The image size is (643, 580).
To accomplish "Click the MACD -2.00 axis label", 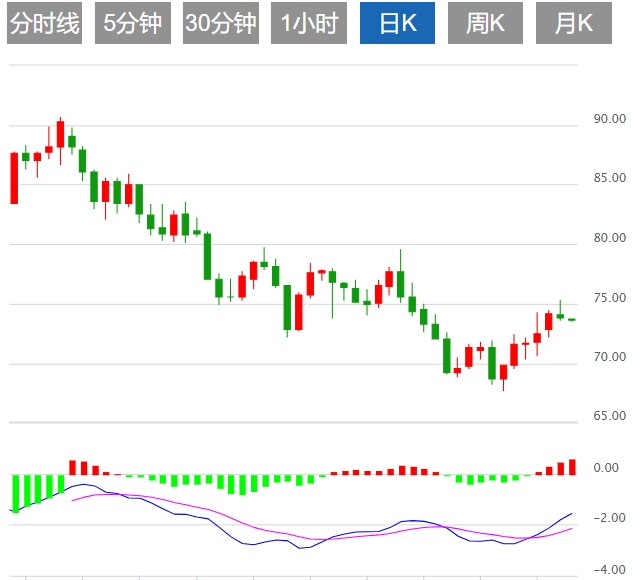I will [x=611, y=518].
